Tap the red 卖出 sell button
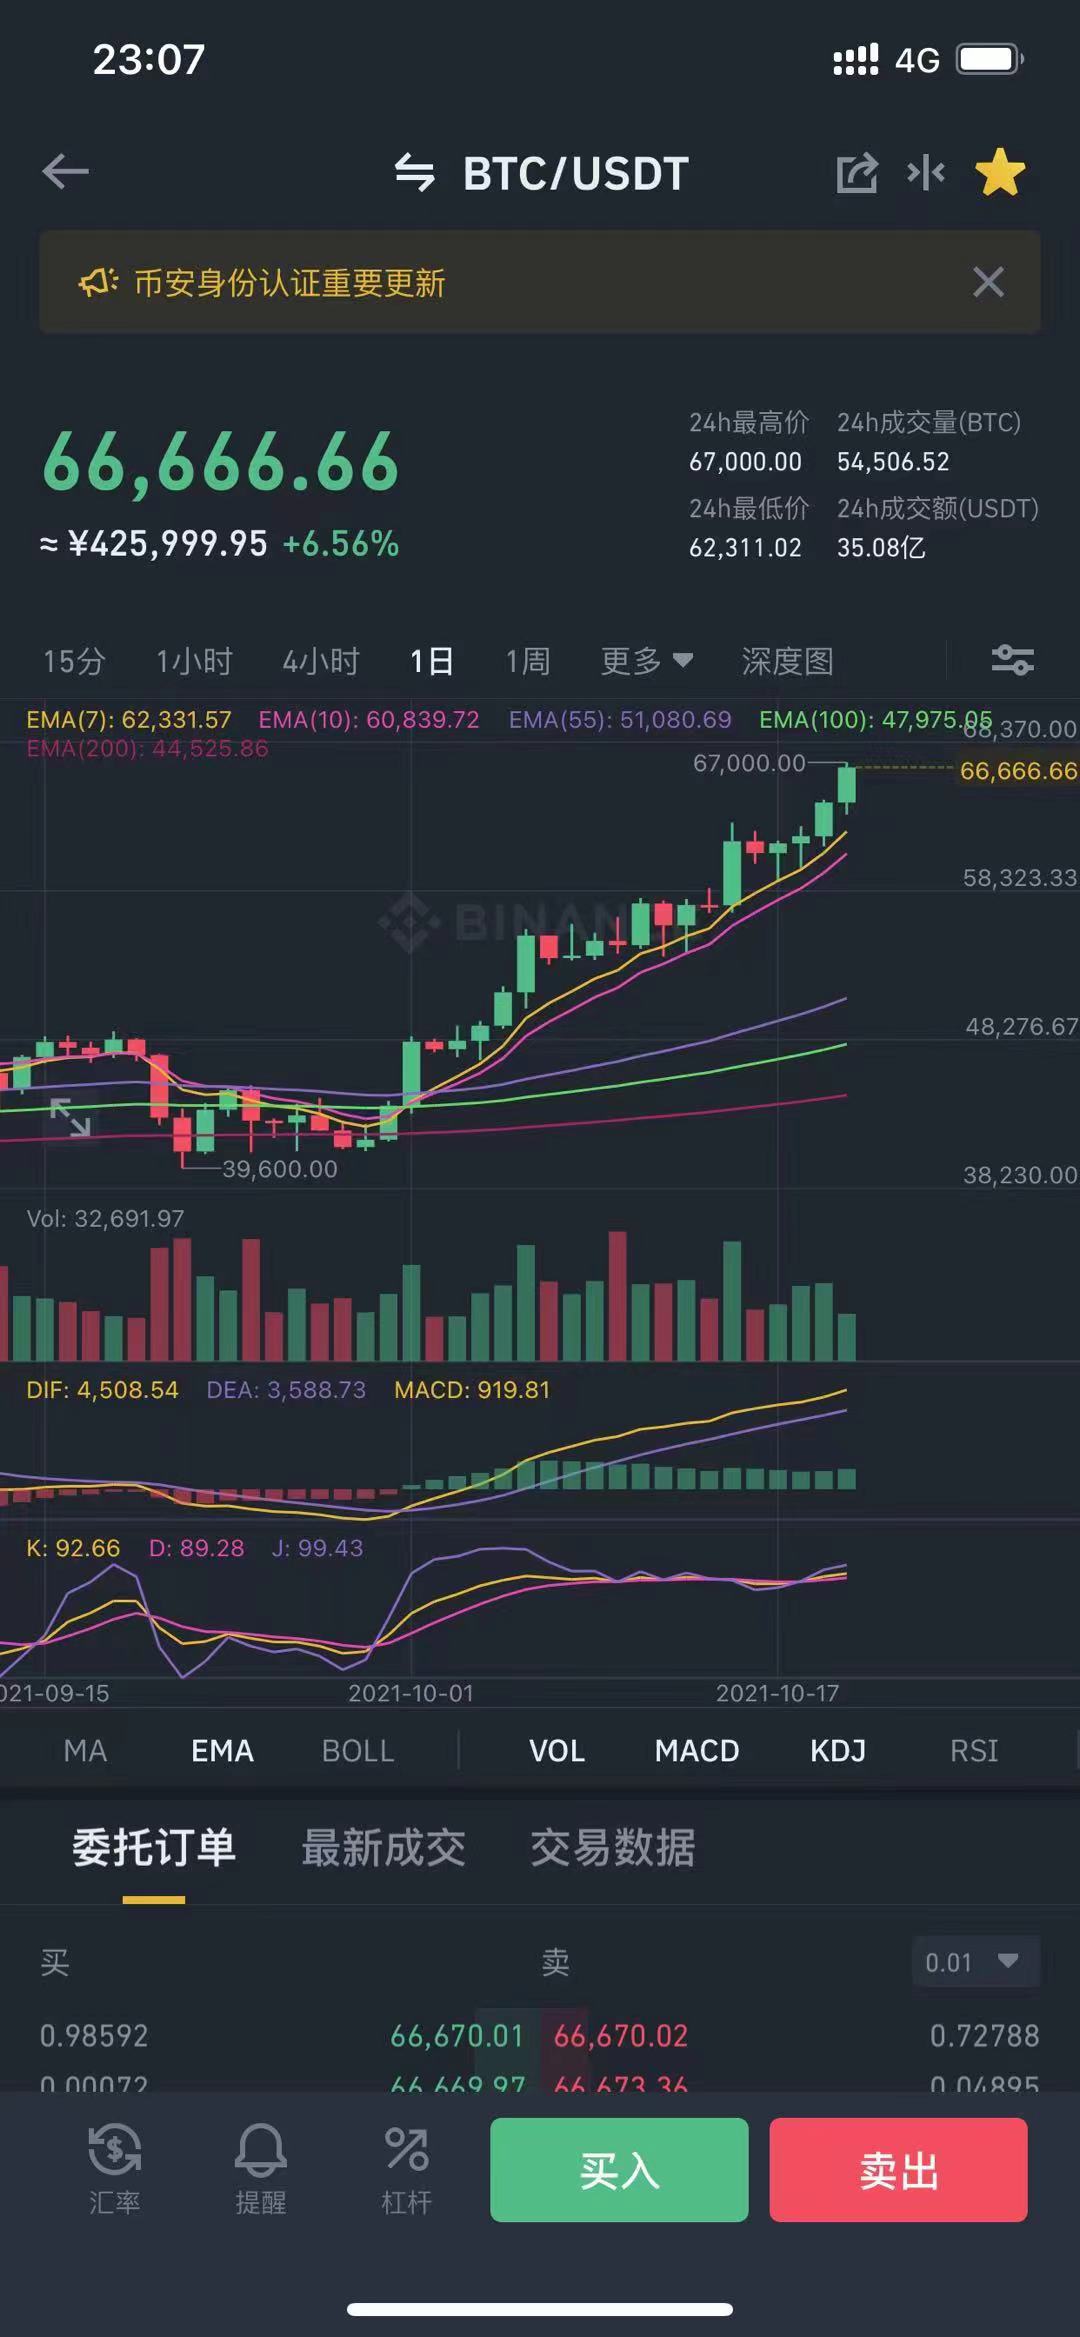The image size is (1080, 2337). (x=898, y=2169)
